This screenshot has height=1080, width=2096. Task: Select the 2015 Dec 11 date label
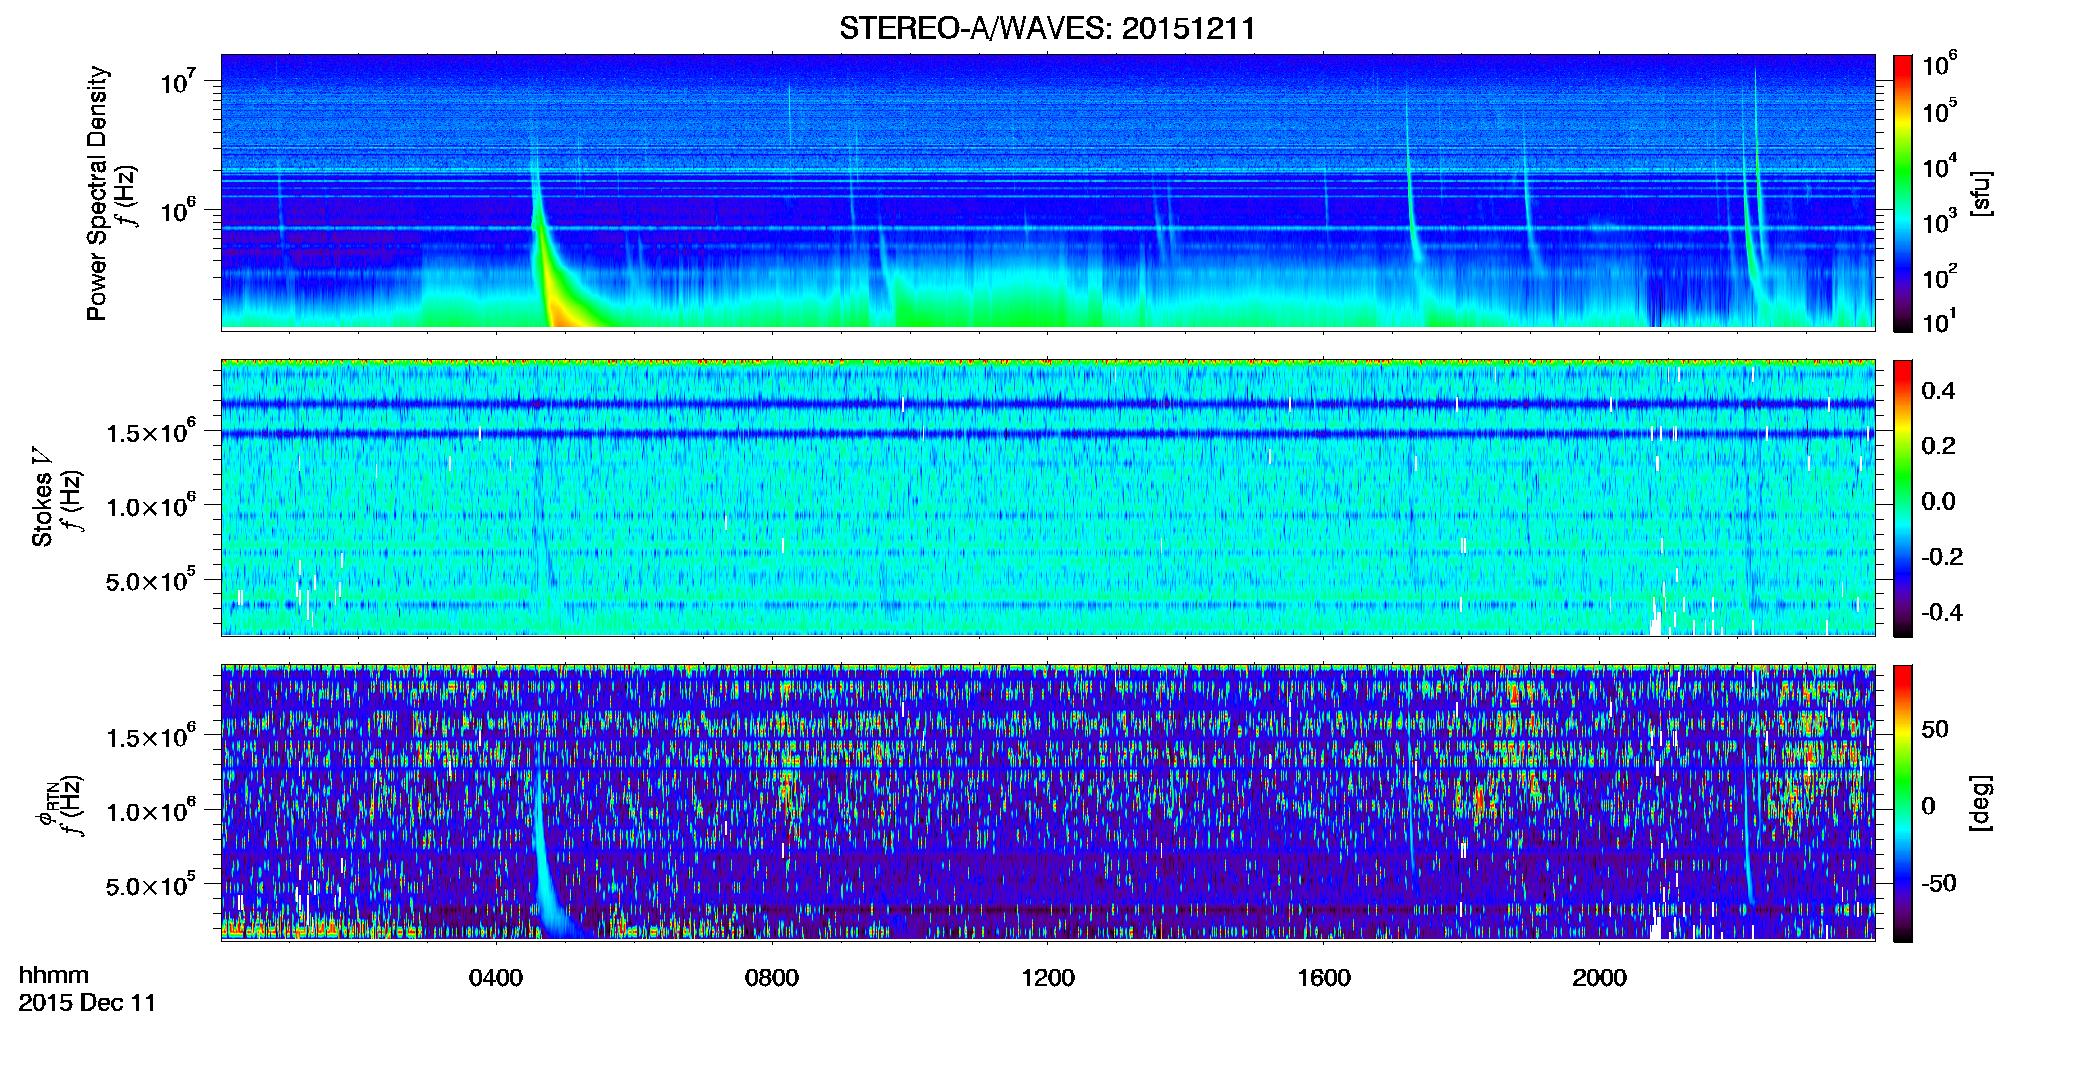[88, 1003]
